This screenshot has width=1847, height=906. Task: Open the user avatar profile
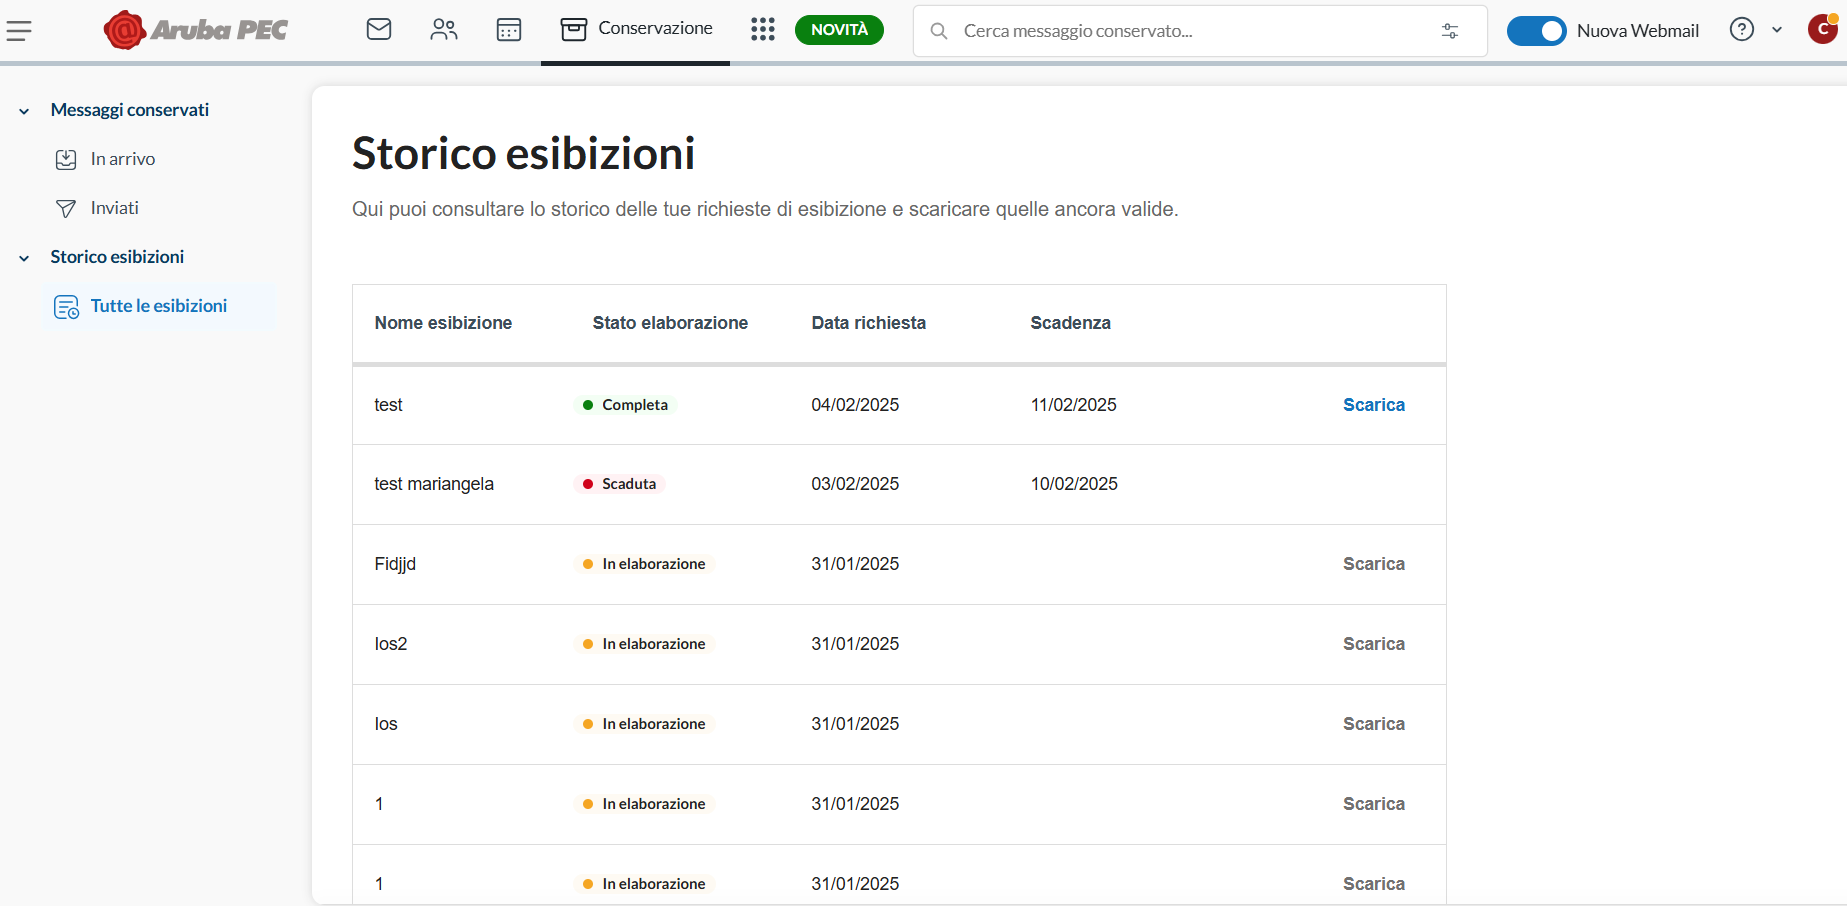(x=1823, y=30)
